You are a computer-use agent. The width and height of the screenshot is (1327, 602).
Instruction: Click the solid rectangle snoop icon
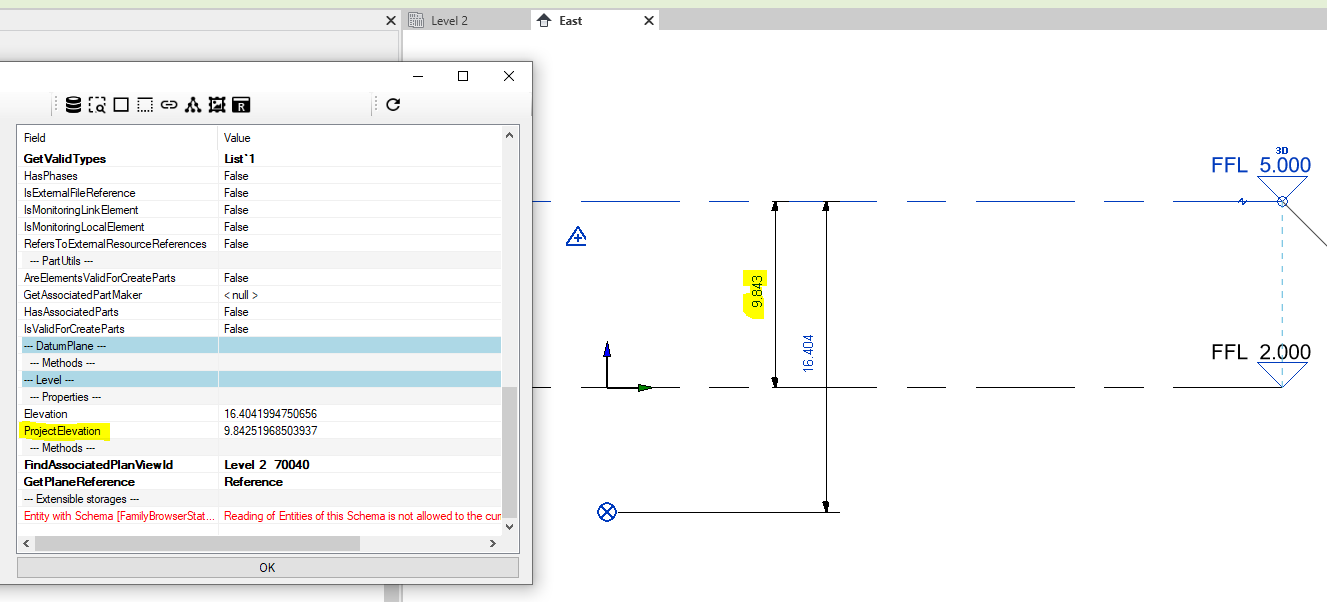(122, 104)
